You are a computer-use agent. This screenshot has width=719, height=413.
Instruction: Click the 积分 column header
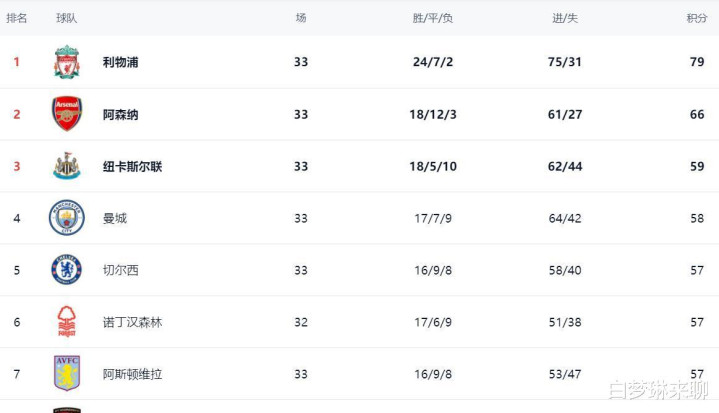[x=697, y=18]
